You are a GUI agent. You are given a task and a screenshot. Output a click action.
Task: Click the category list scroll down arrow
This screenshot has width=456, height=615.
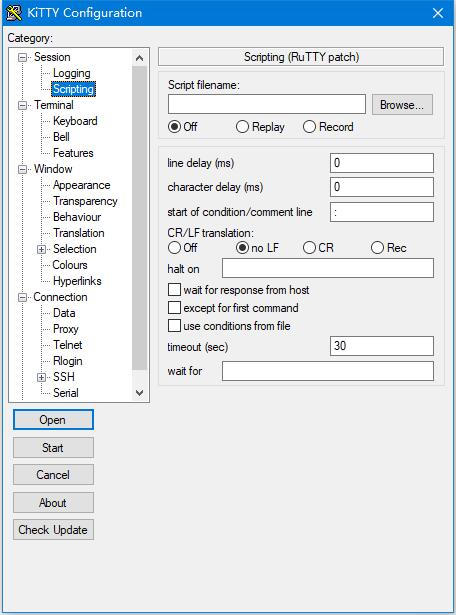coord(140,393)
